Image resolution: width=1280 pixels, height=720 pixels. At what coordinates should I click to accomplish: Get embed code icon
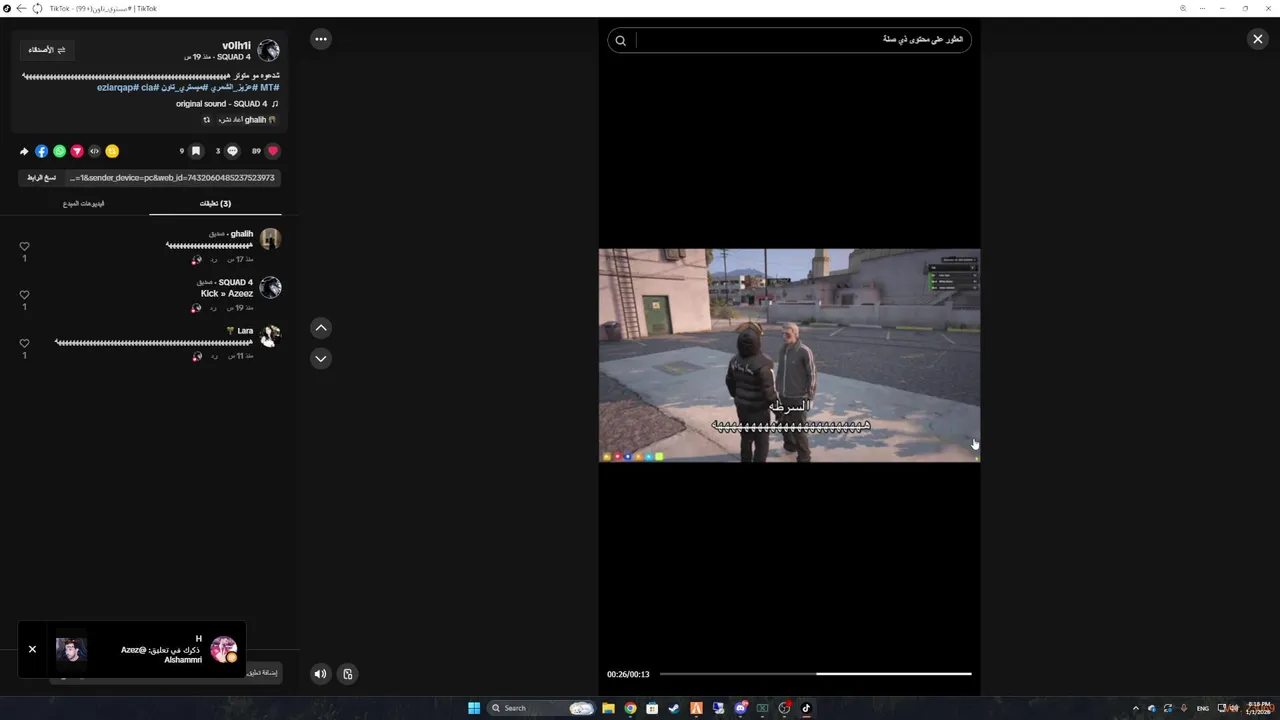(x=95, y=151)
